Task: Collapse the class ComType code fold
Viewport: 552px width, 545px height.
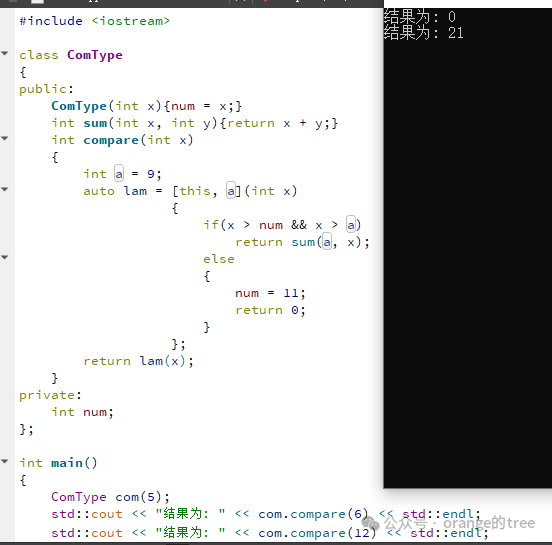Action: tap(5, 54)
